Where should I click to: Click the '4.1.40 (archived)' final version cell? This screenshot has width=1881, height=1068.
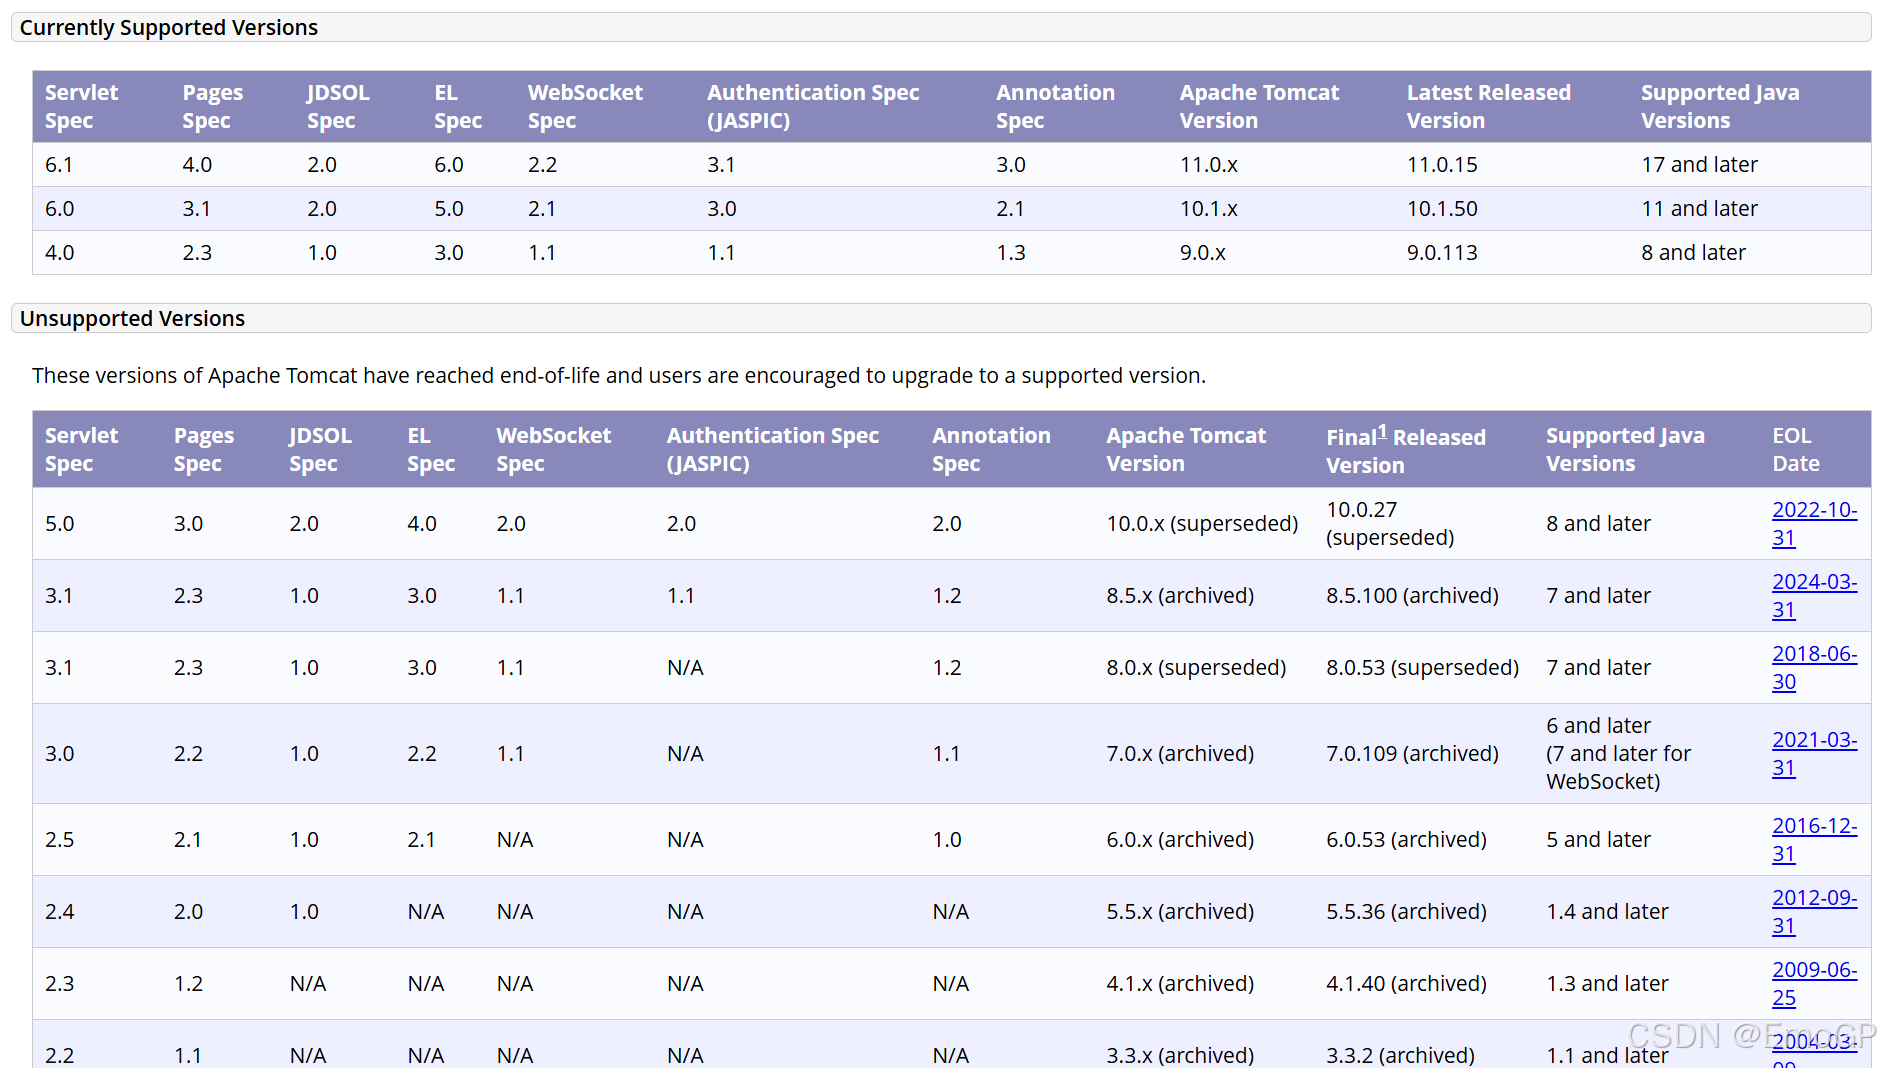pyautogui.click(x=1406, y=984)
